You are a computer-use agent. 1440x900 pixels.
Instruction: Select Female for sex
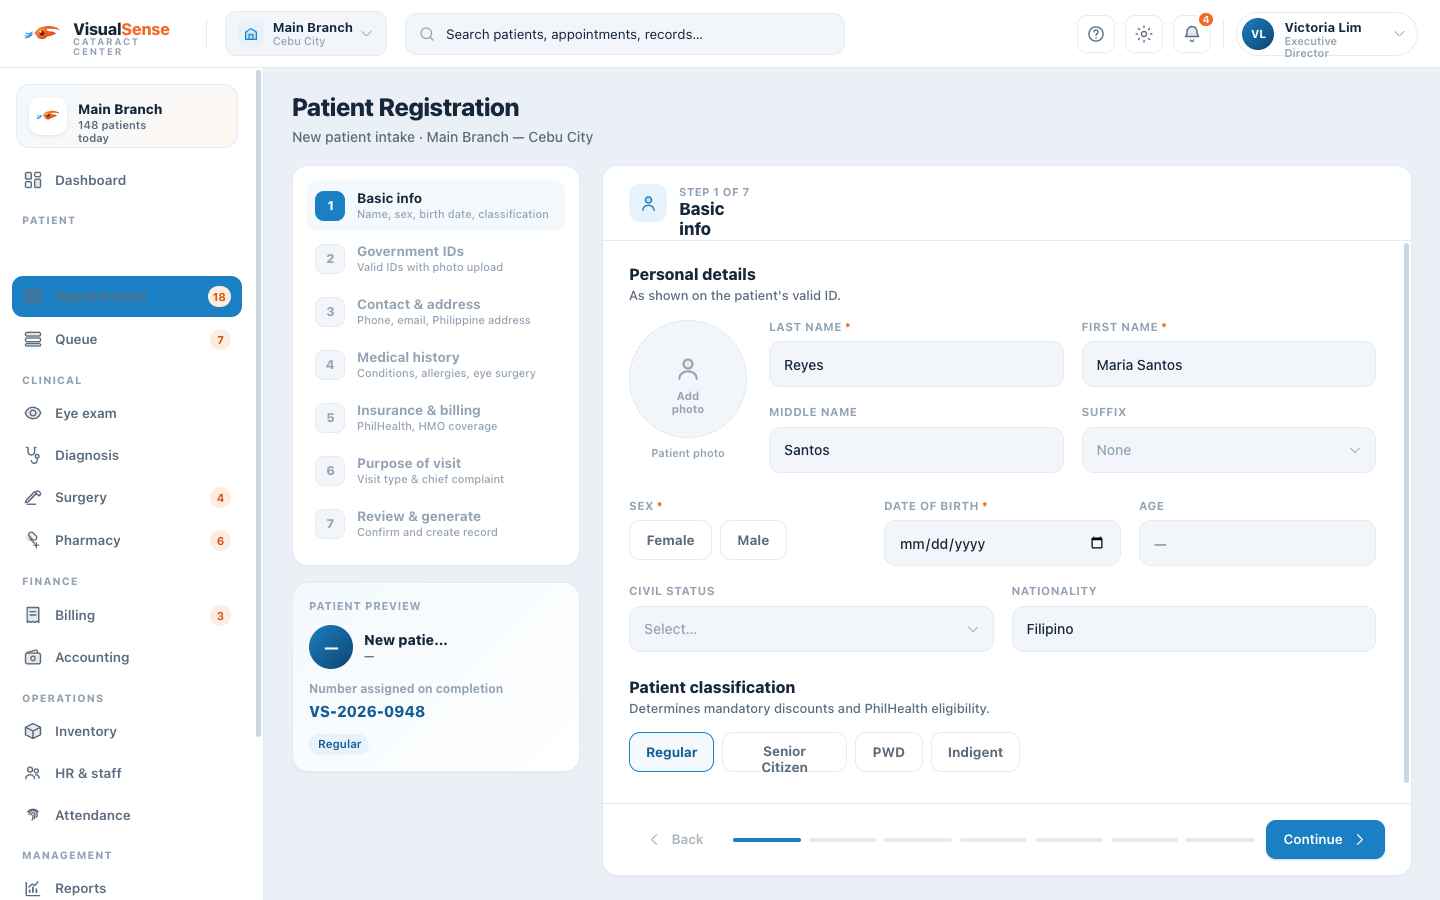670,540
